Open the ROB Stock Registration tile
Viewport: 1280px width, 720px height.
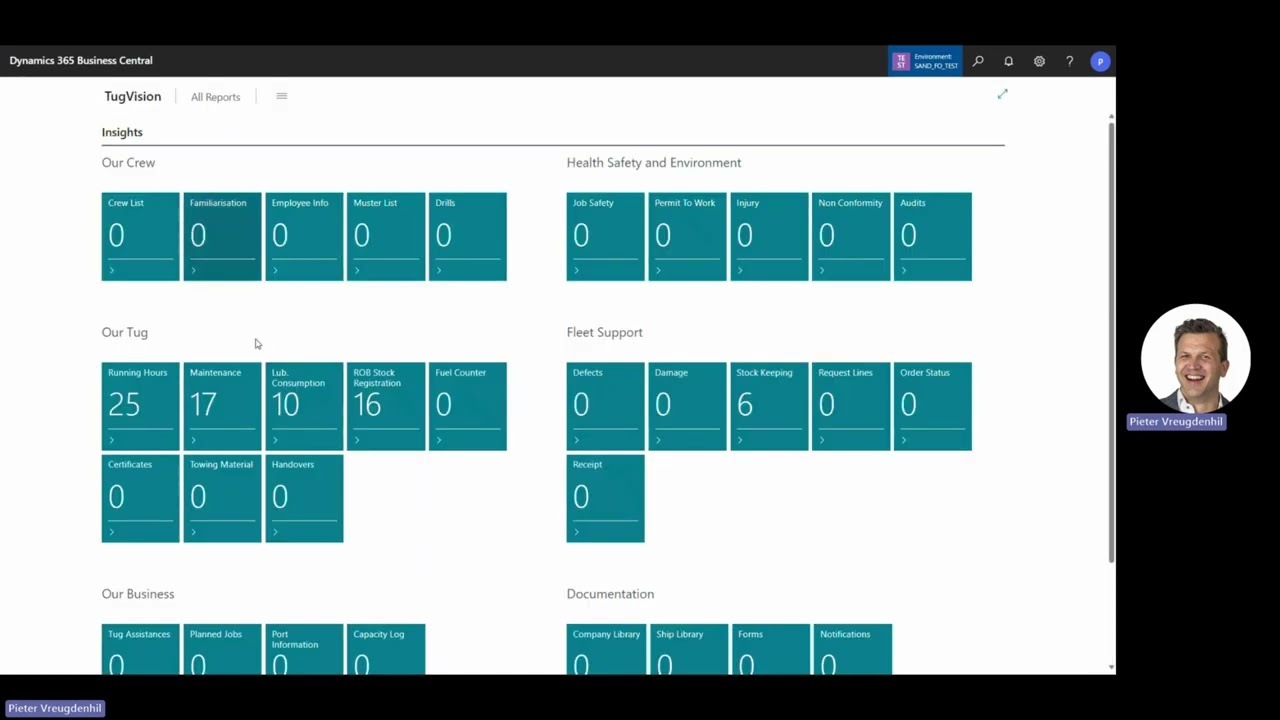386,406
